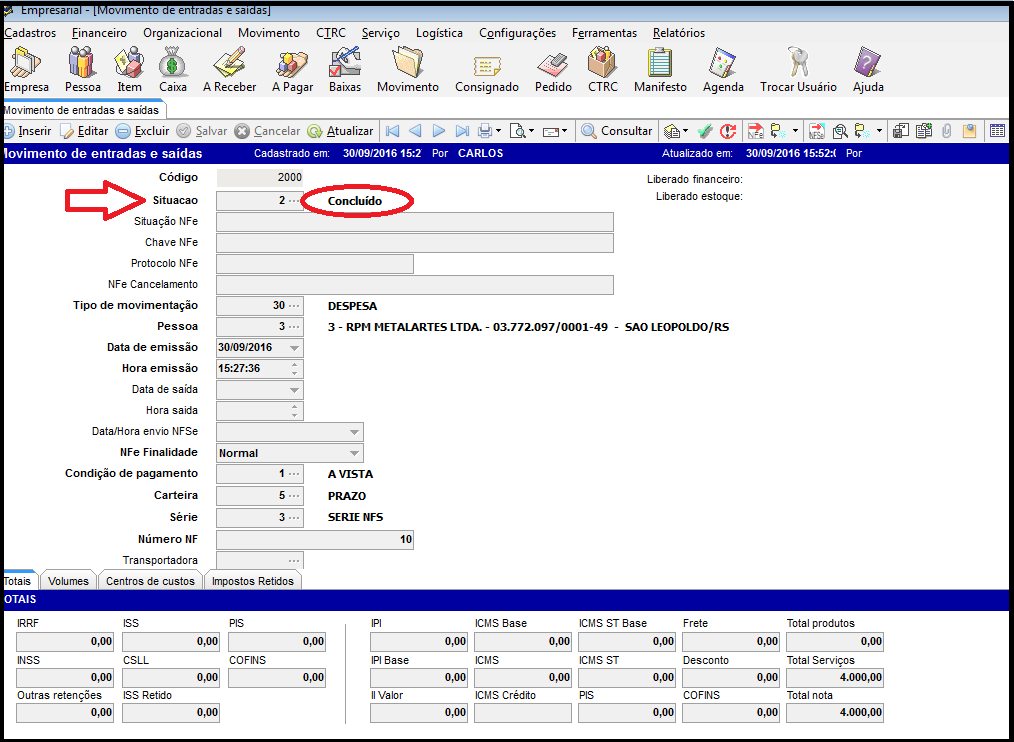Image resolution: width=1014 pixels, height=742 pixels.
Task: Open the Agenda toolbar icon
Action: coord(723,65)
